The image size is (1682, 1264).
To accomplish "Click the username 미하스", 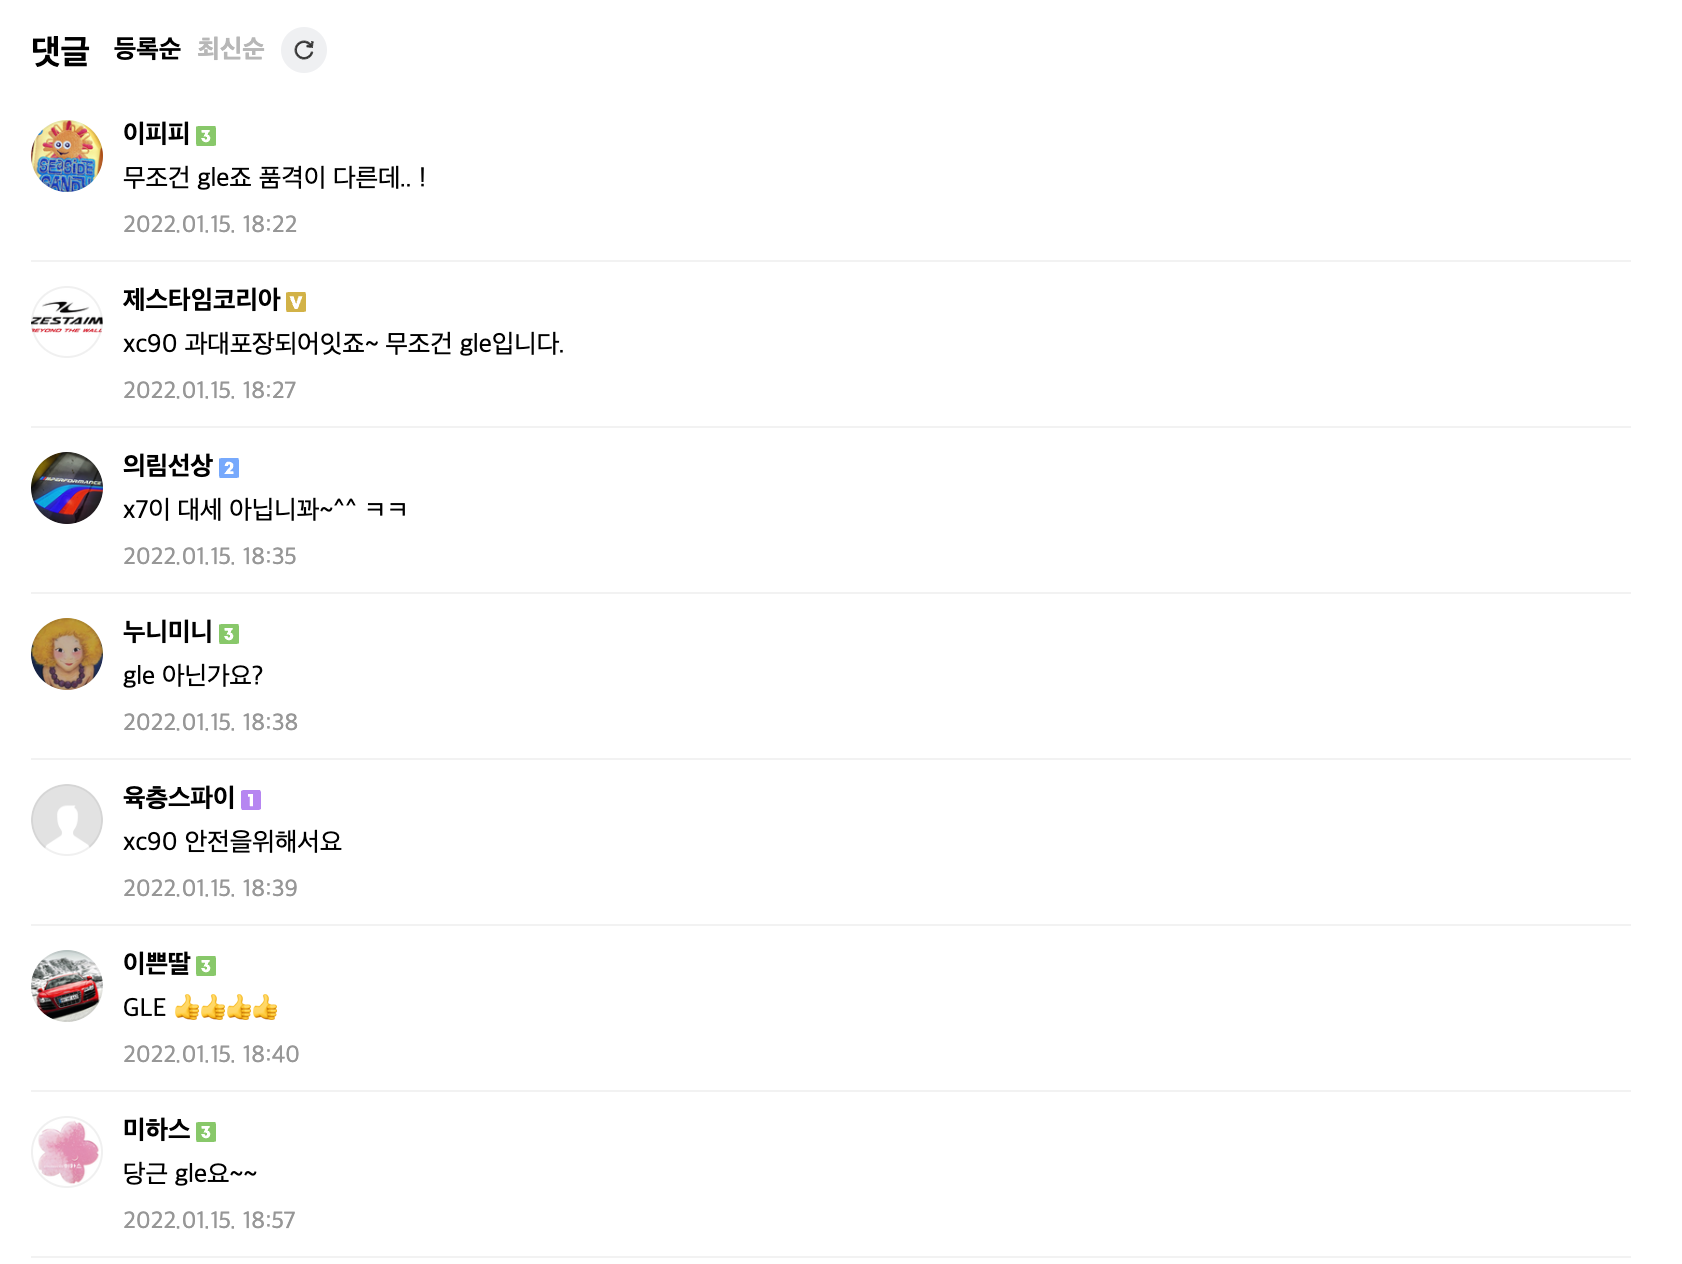I will pyautogui.click(x=156, y=1129).
